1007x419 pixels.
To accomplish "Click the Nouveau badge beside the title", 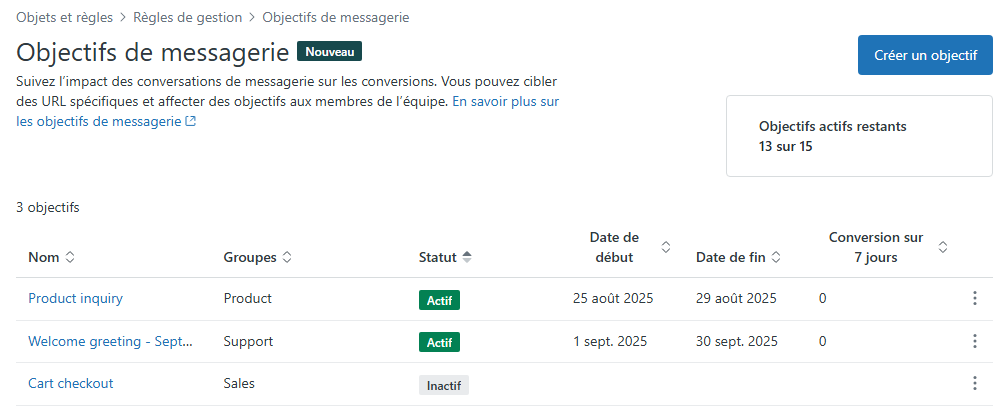I will point(329,51).
